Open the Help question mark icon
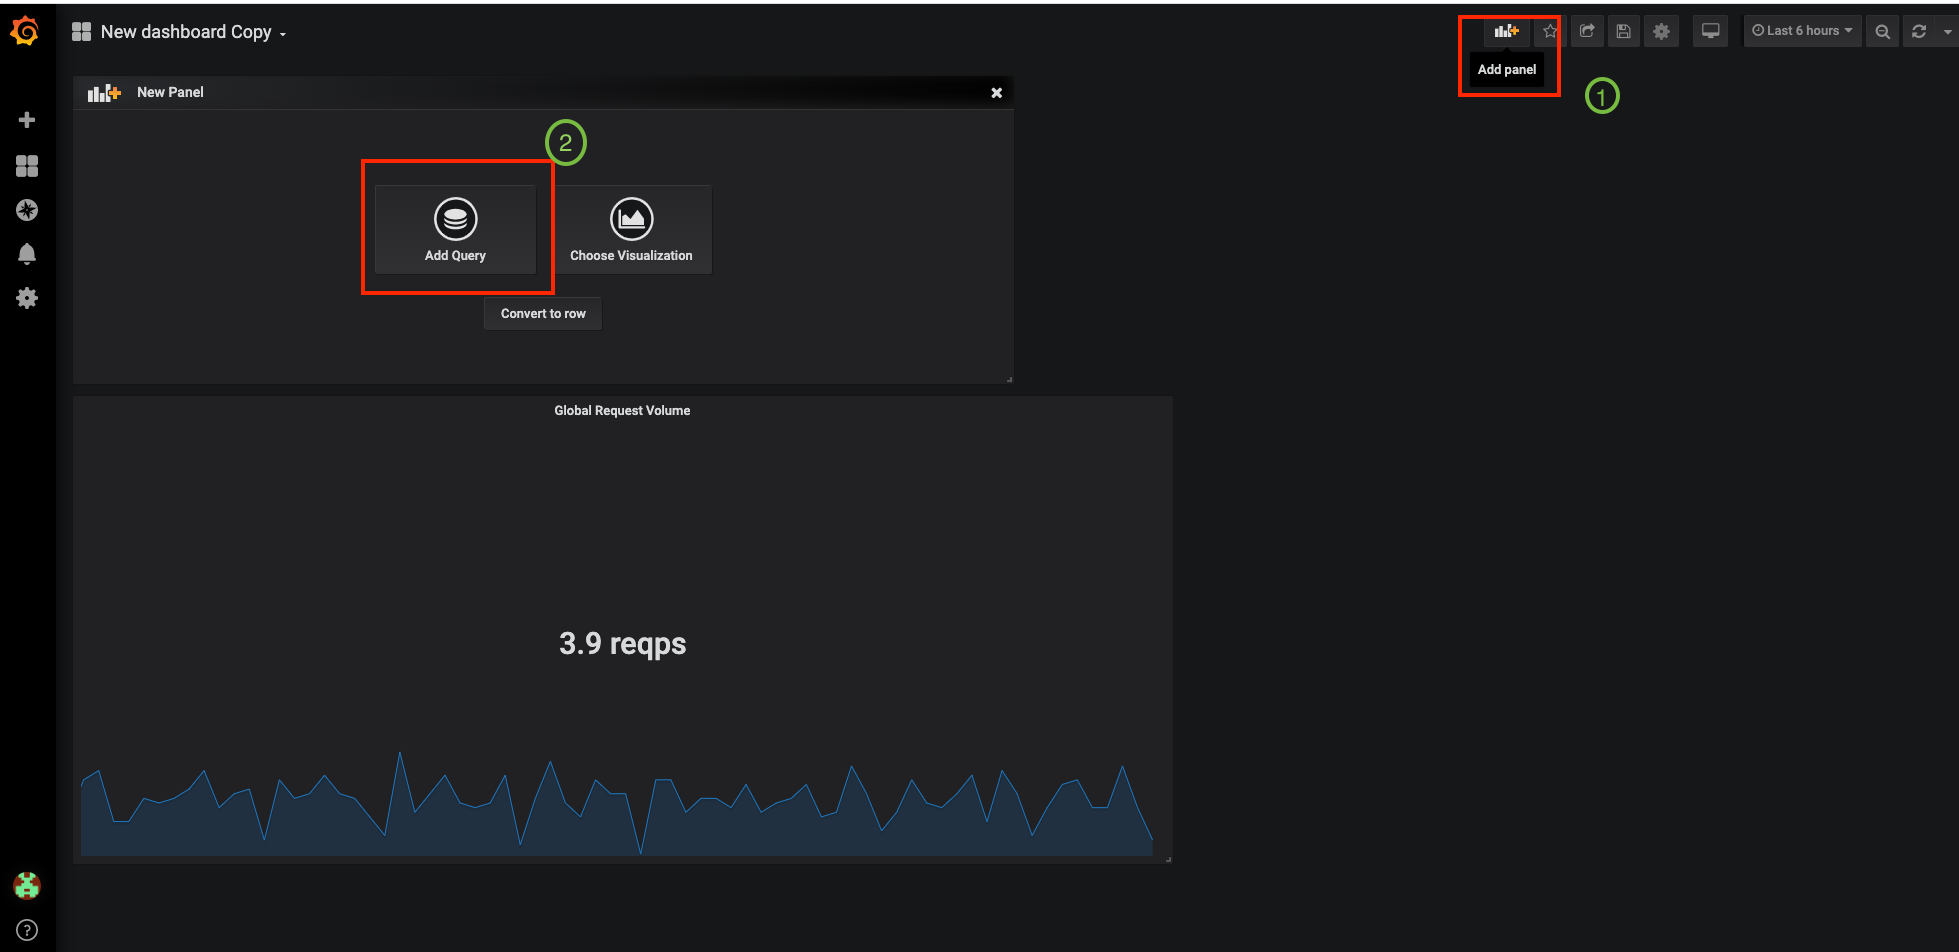The height and width of the screenshot is (952, 1959). (x=27, y=930)
